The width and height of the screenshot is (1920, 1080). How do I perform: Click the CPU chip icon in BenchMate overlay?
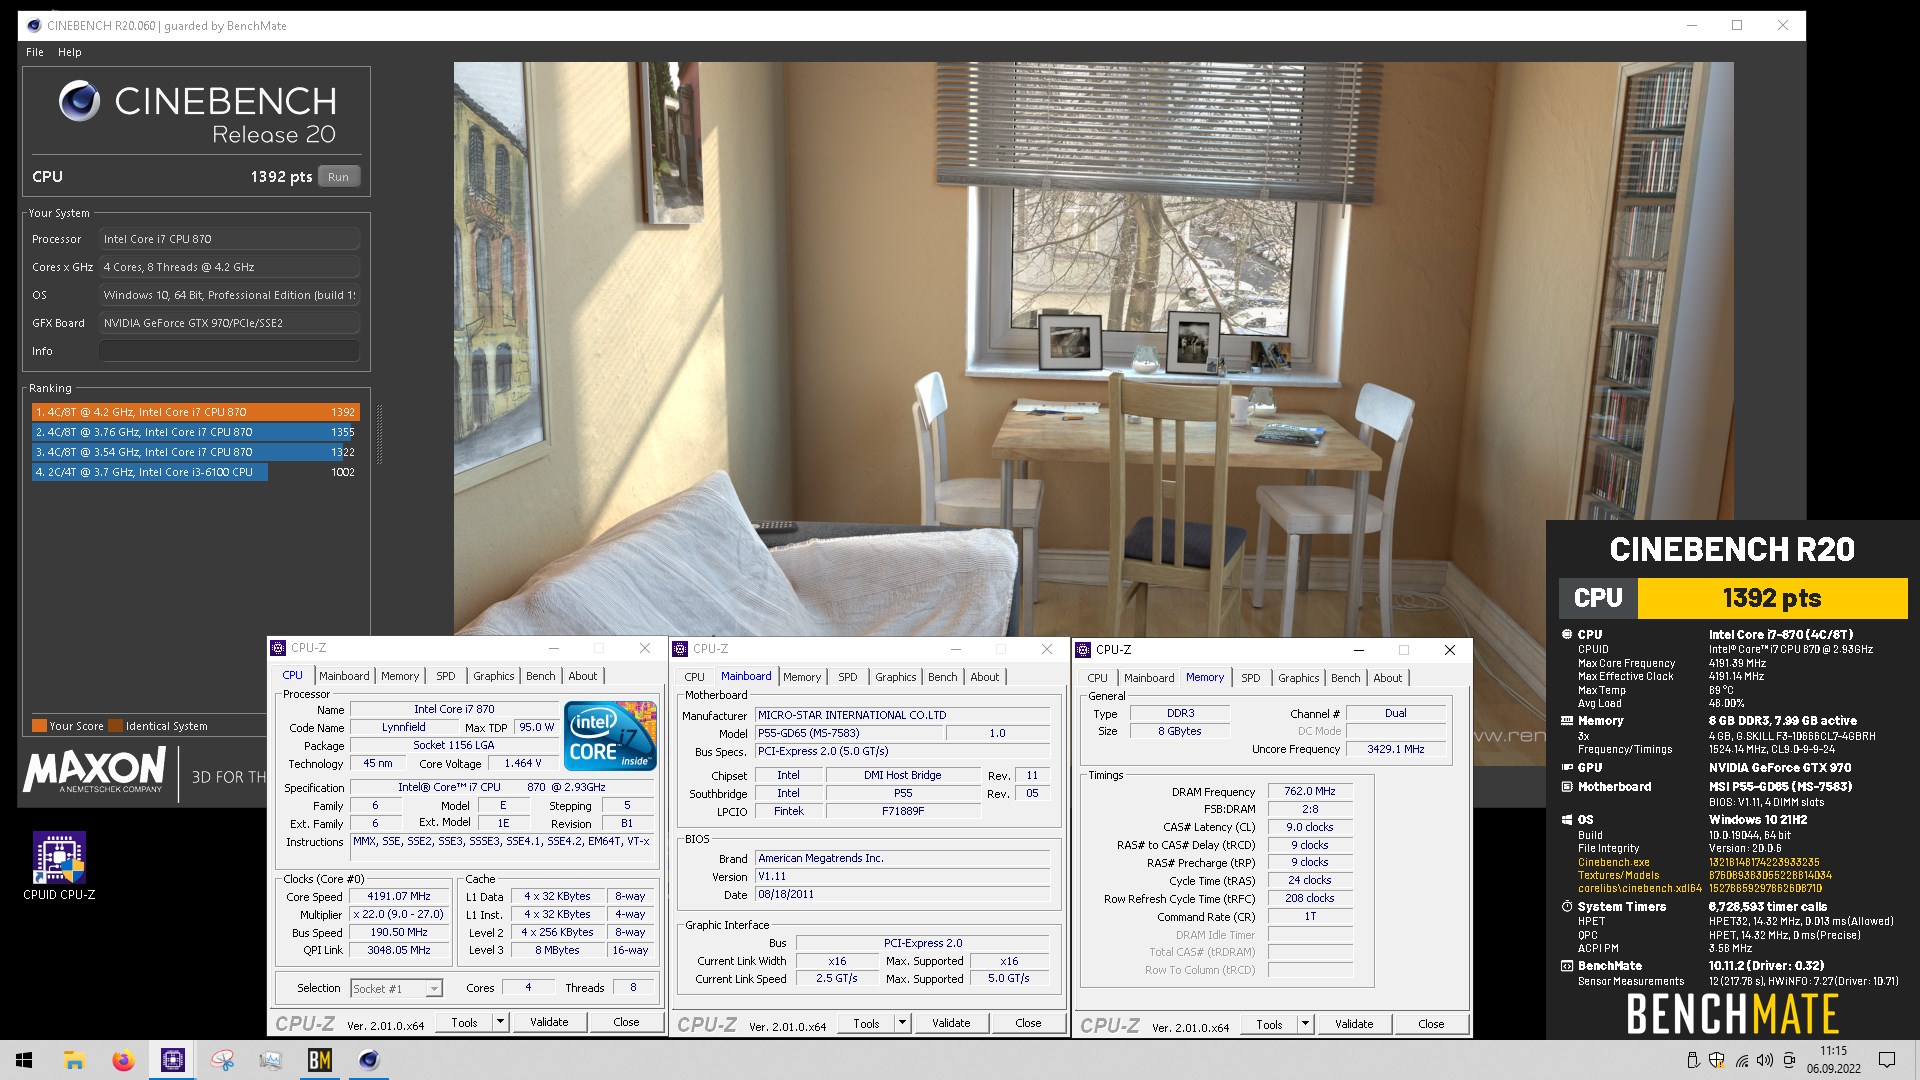[1566, 634]
